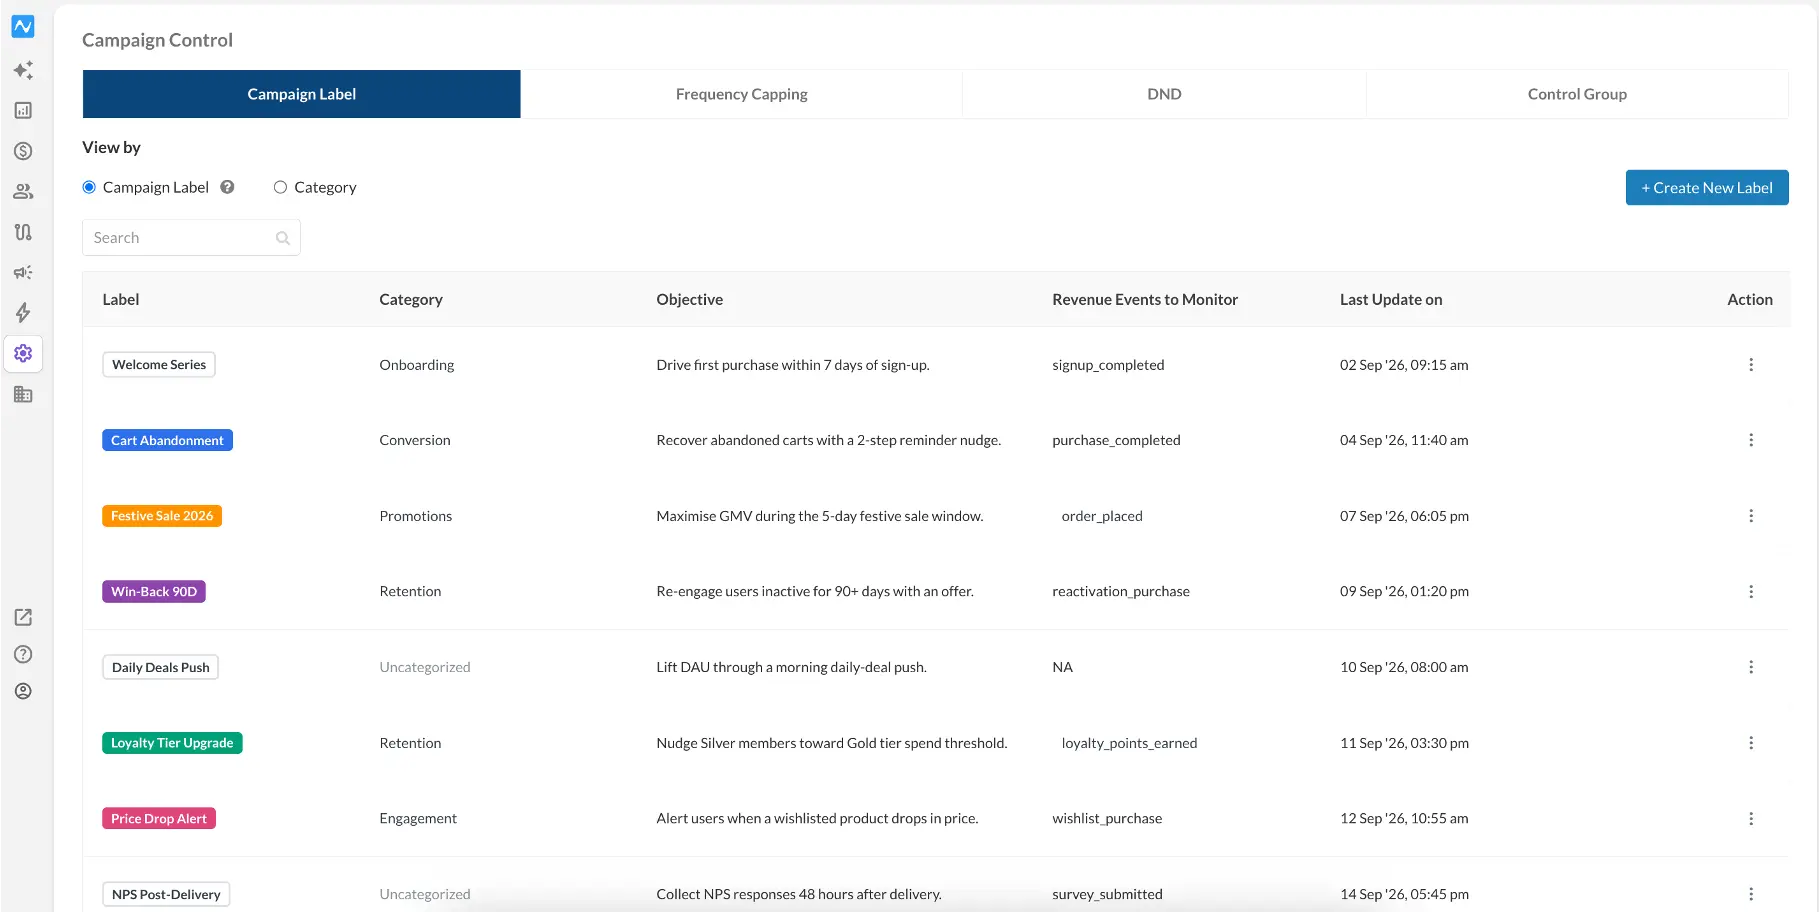Viewport: 1820px width, 912px height.
Task: Switch to the Control Group tab
Action: click(1577, 94)
